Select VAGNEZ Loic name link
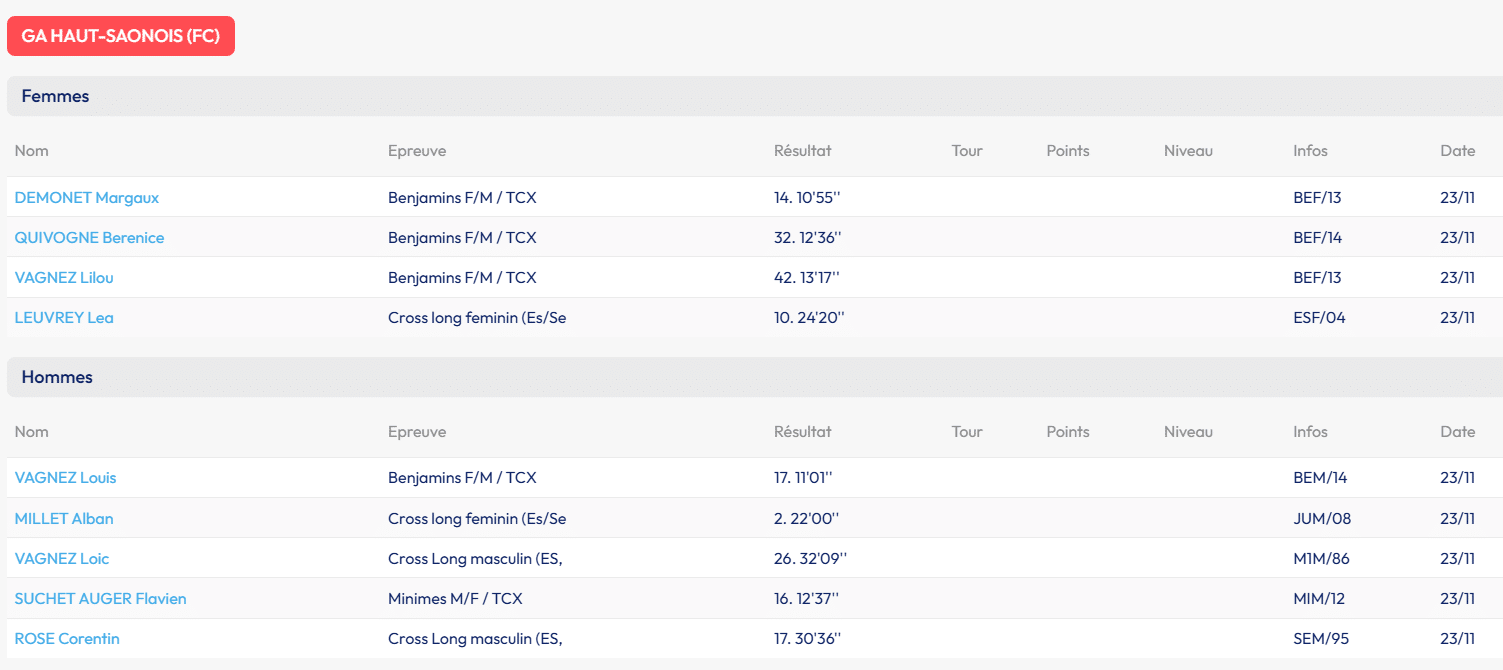Screen dimensions: 1503x670 [x=62, y=559]
